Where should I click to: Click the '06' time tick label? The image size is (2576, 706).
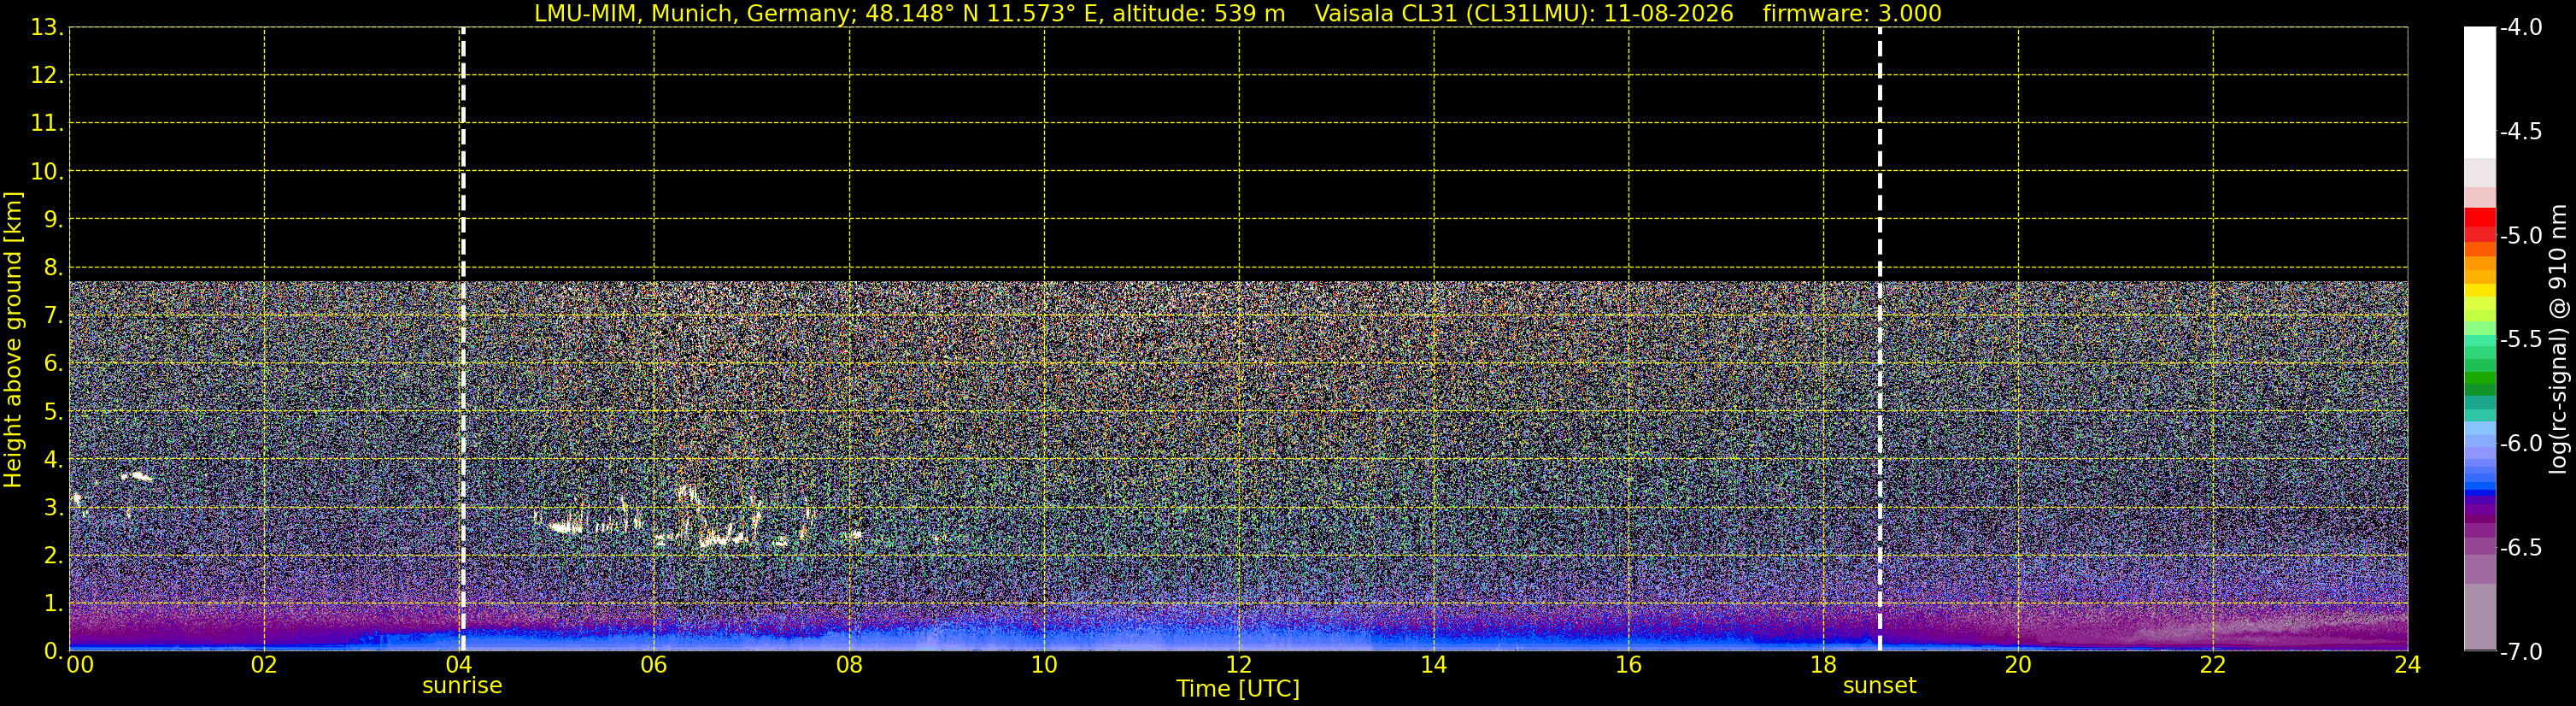click(x=654, y=666)
